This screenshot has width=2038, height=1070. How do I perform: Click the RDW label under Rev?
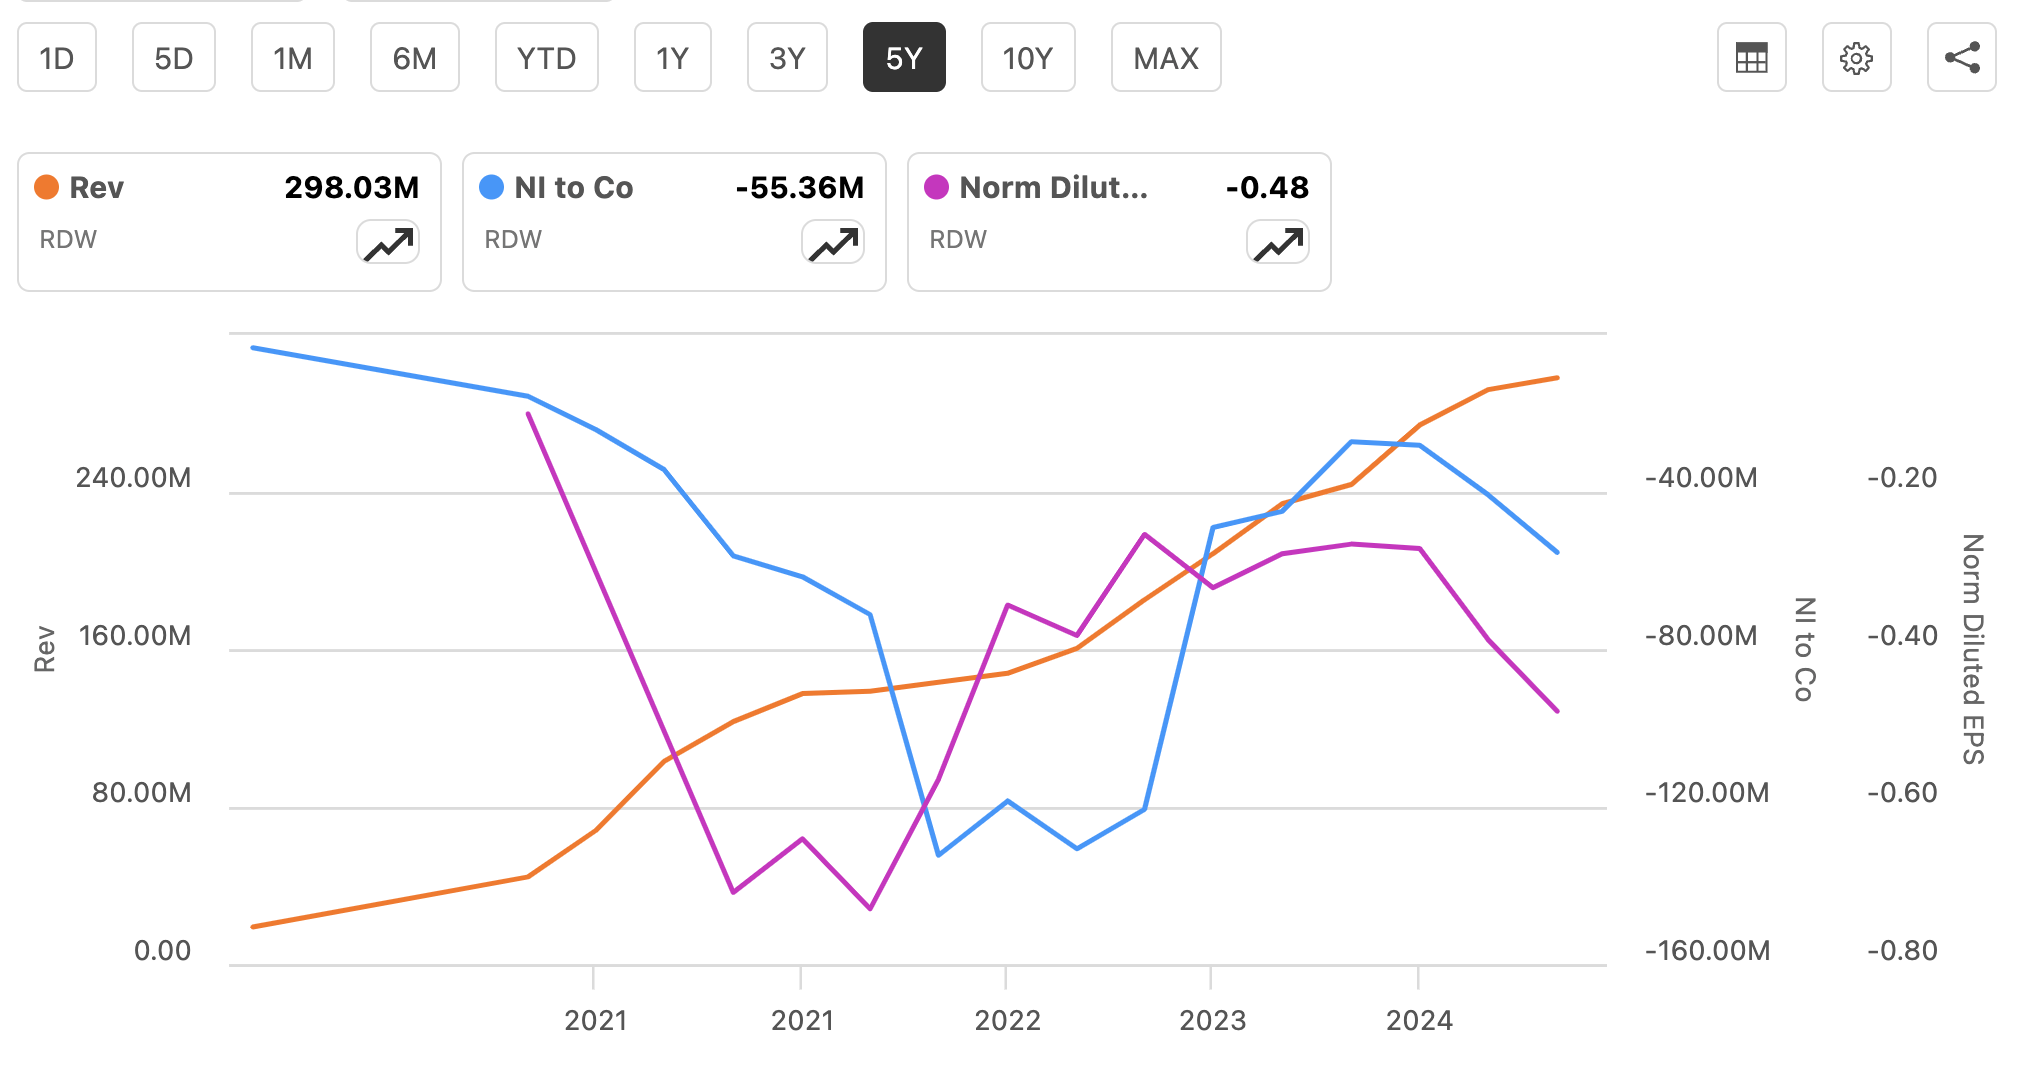tap(68, 239)
